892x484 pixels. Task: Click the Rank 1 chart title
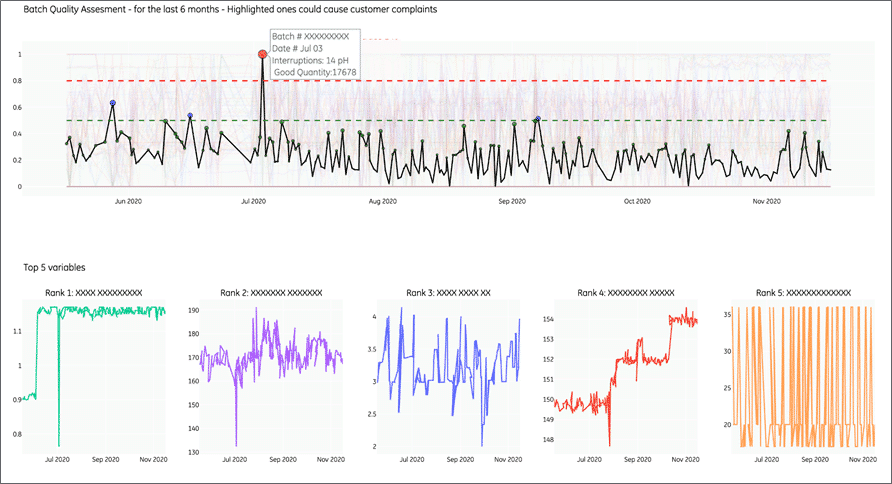click(94, 292)
